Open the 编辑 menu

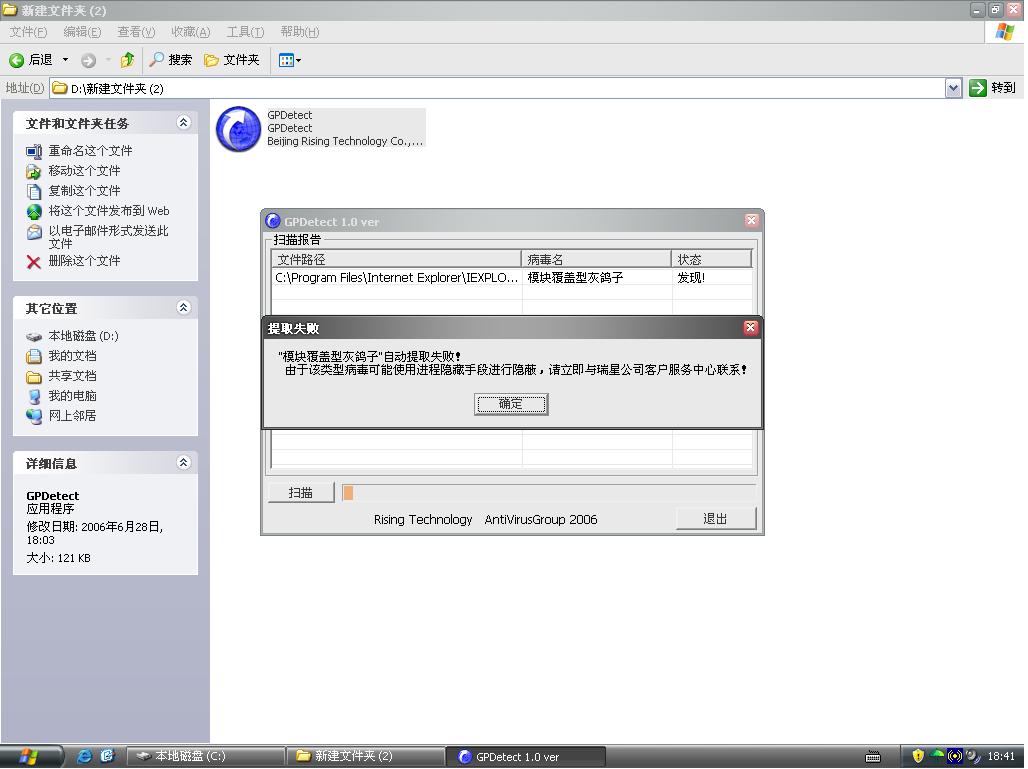[x=82, y=32]
